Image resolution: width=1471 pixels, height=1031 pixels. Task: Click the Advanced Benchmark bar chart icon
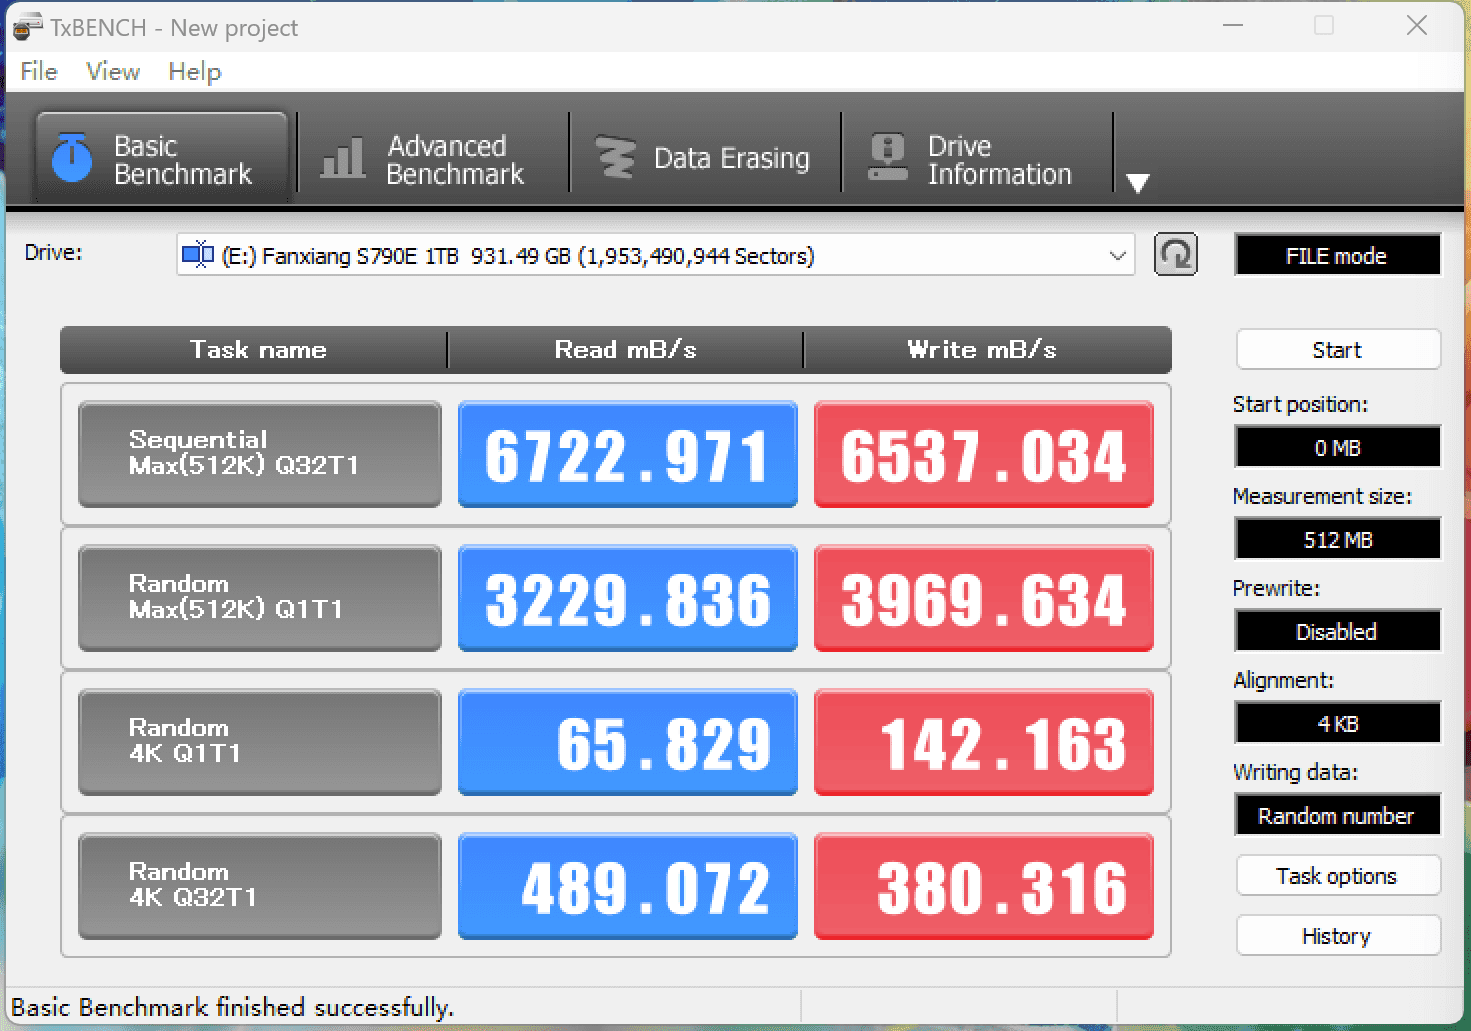341,157
